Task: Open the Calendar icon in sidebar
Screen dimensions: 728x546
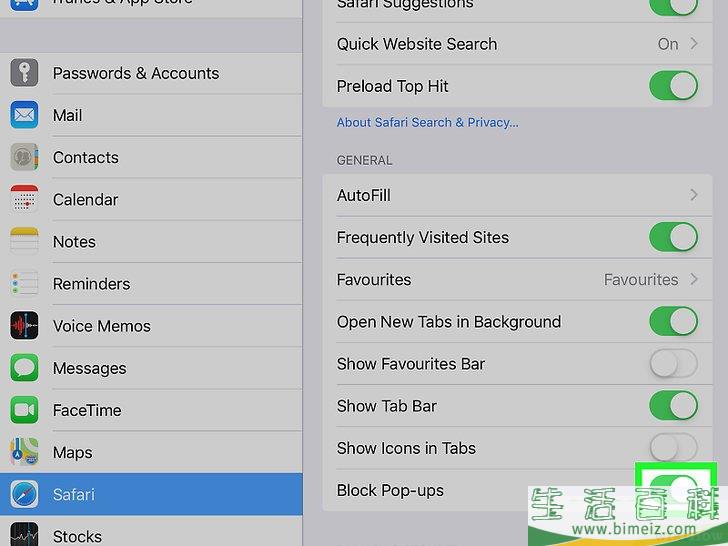Action: point(24,199)
